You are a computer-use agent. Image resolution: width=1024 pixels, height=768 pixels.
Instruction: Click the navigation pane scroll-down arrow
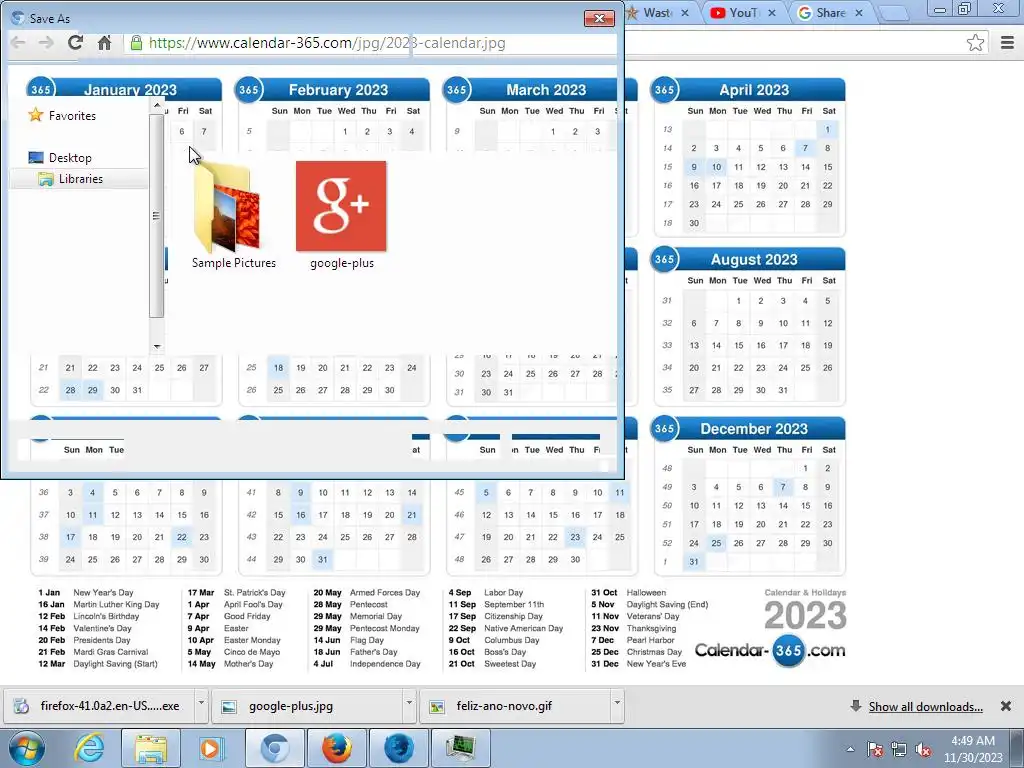pos(157,347)
